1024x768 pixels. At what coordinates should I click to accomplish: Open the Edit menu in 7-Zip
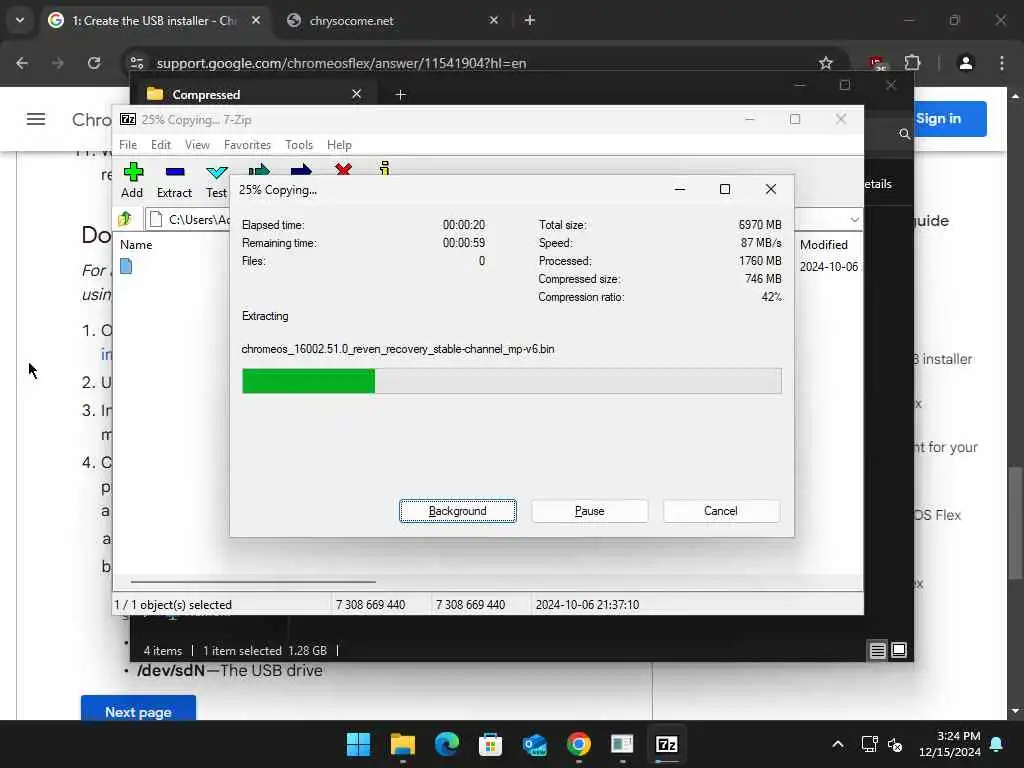(161, 145)
